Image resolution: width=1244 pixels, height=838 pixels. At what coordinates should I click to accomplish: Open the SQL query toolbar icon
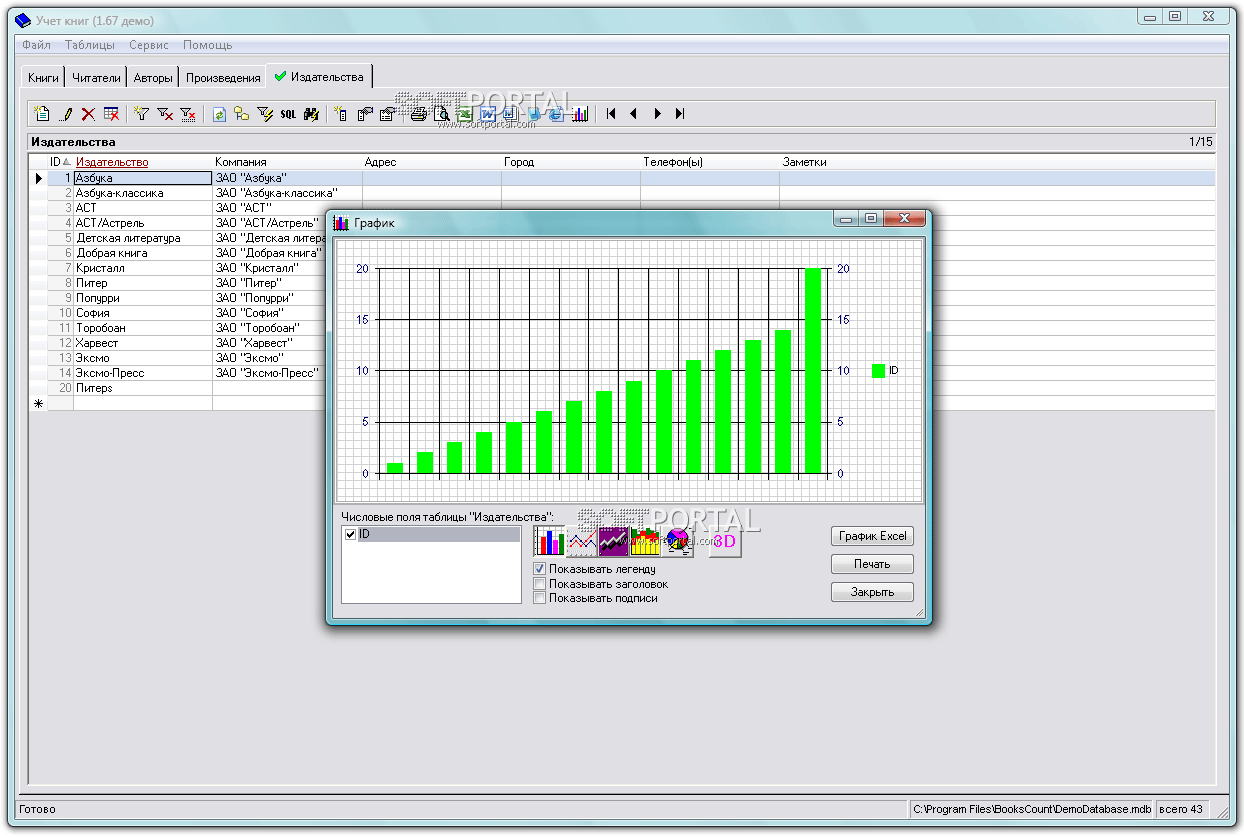(288, 114)
